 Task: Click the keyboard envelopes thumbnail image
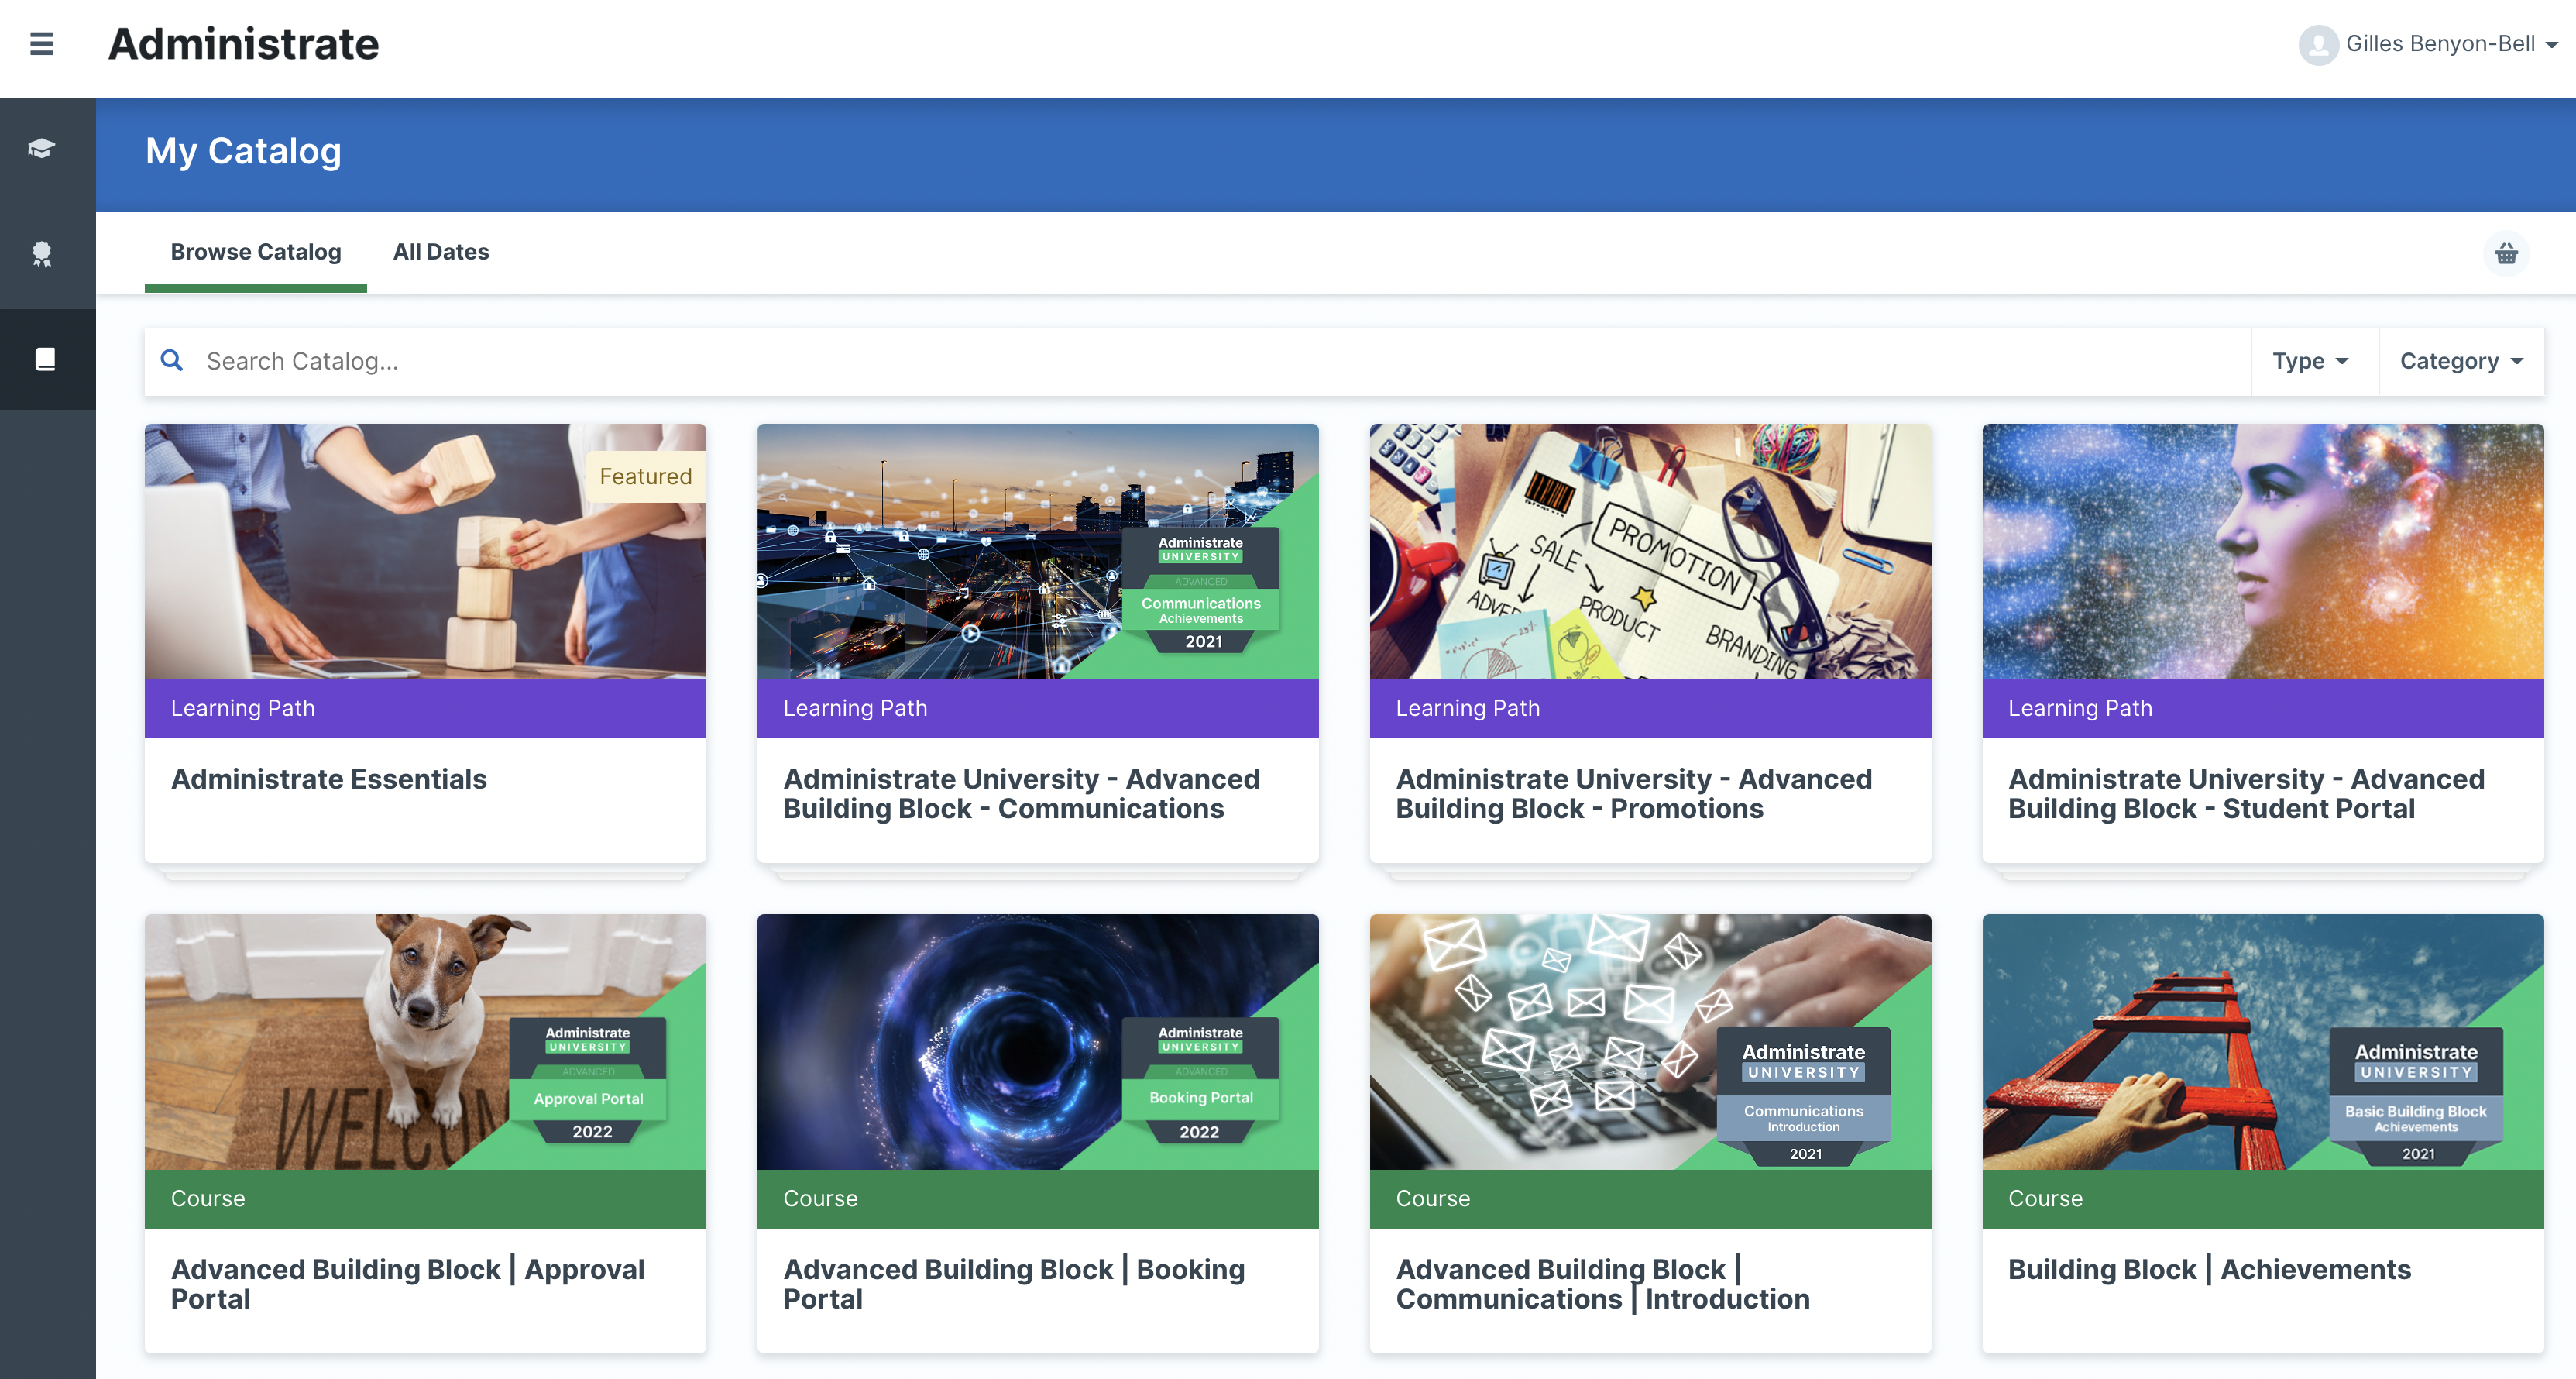(1650, 1042)
